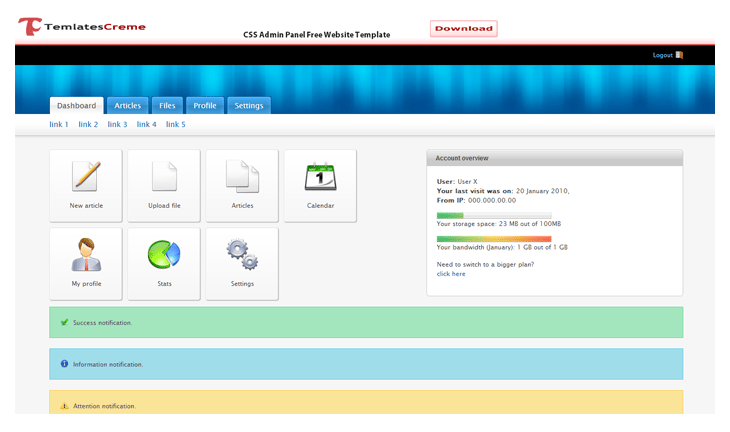Switch to the Dashboard tab

[76, 106]
